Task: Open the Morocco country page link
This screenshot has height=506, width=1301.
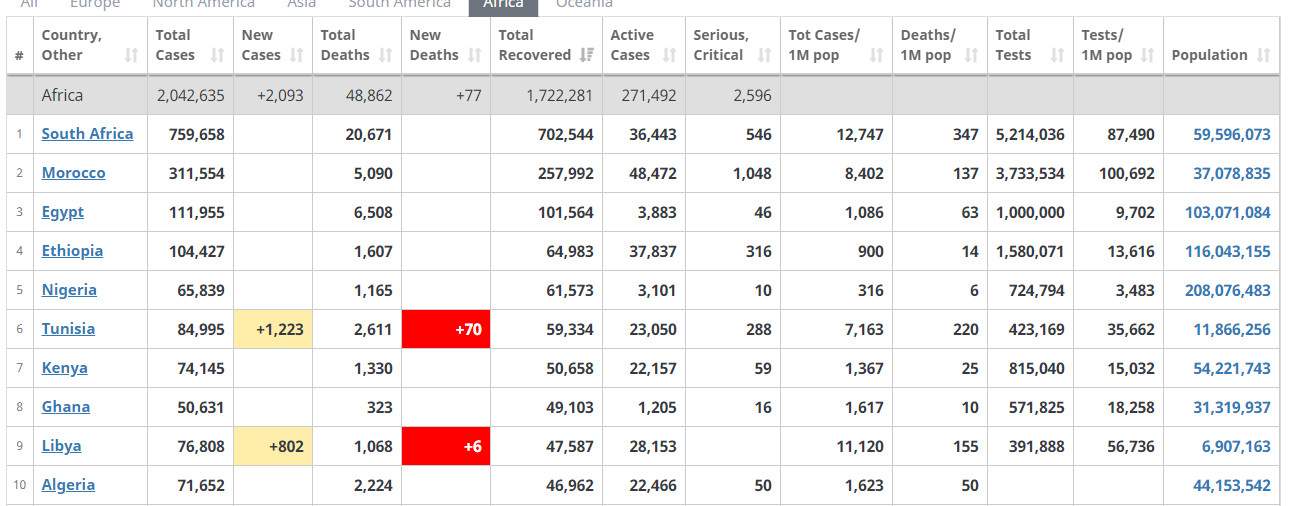Action: pyautogui.click(x=73, y=173)
